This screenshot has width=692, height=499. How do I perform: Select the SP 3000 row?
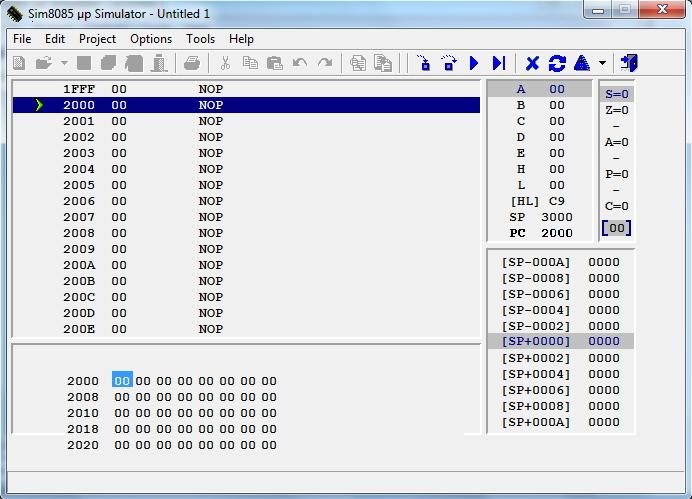point(540,217)
